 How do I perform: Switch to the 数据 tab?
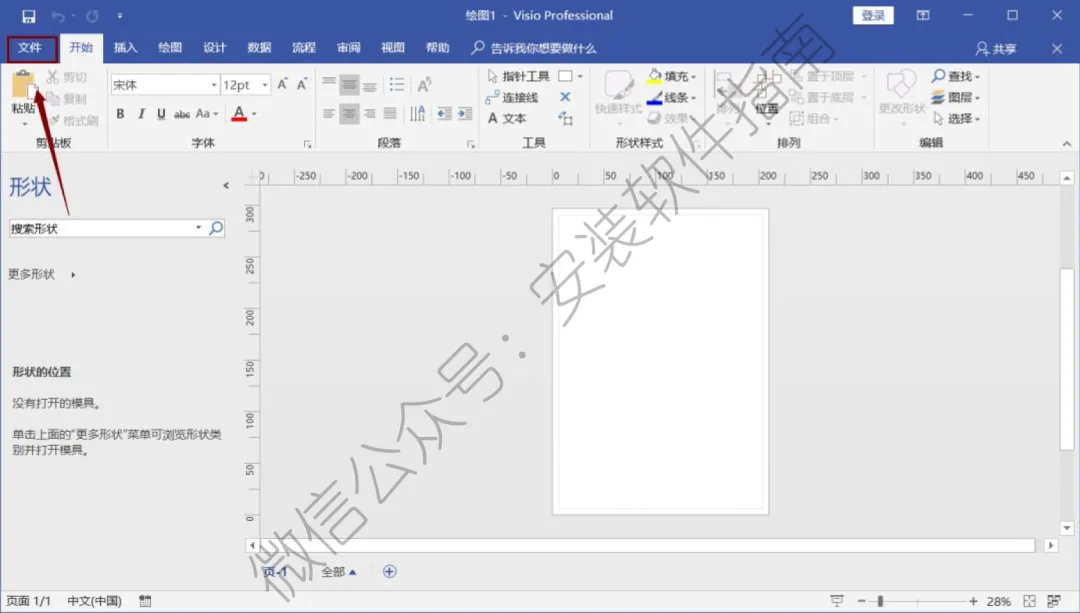point(260,48)
